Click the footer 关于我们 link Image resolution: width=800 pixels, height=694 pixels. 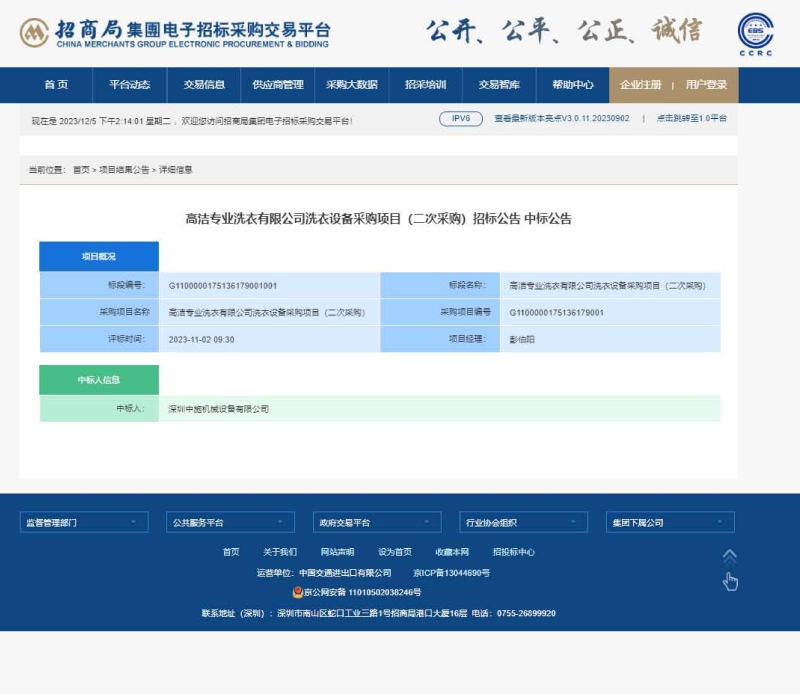click(x=280, y=552)
